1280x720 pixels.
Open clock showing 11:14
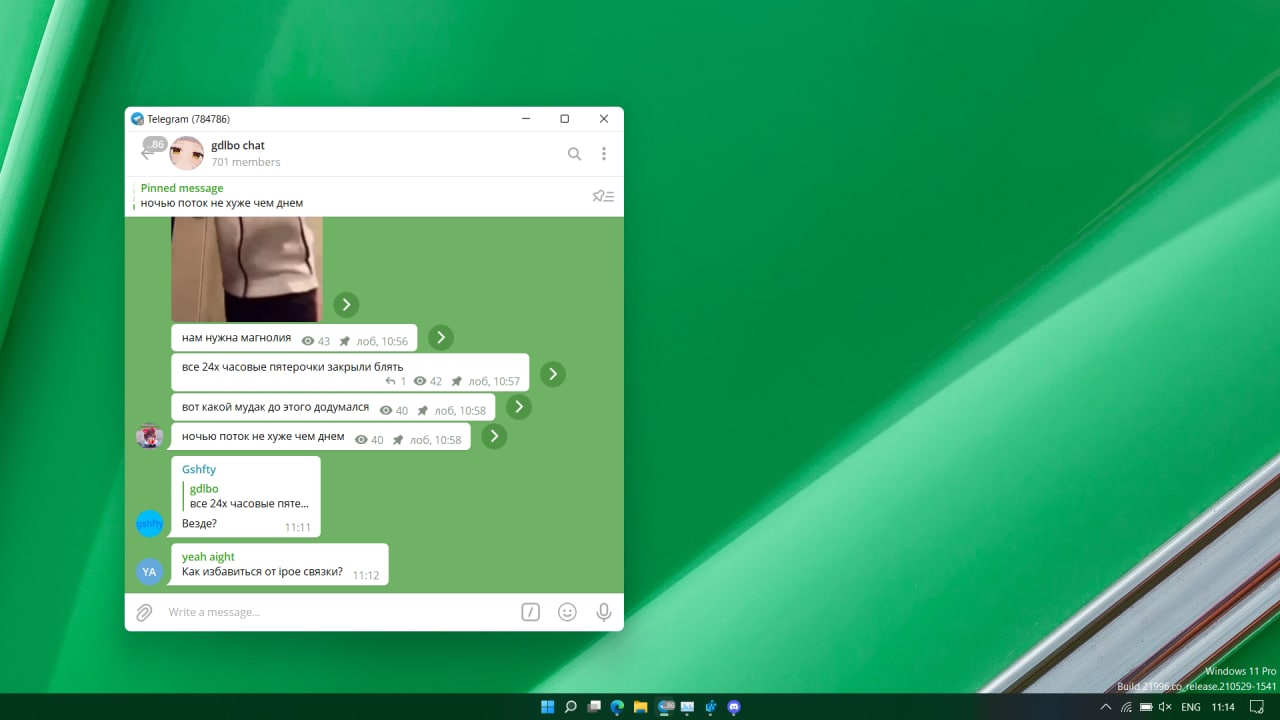click(1223, 707)
